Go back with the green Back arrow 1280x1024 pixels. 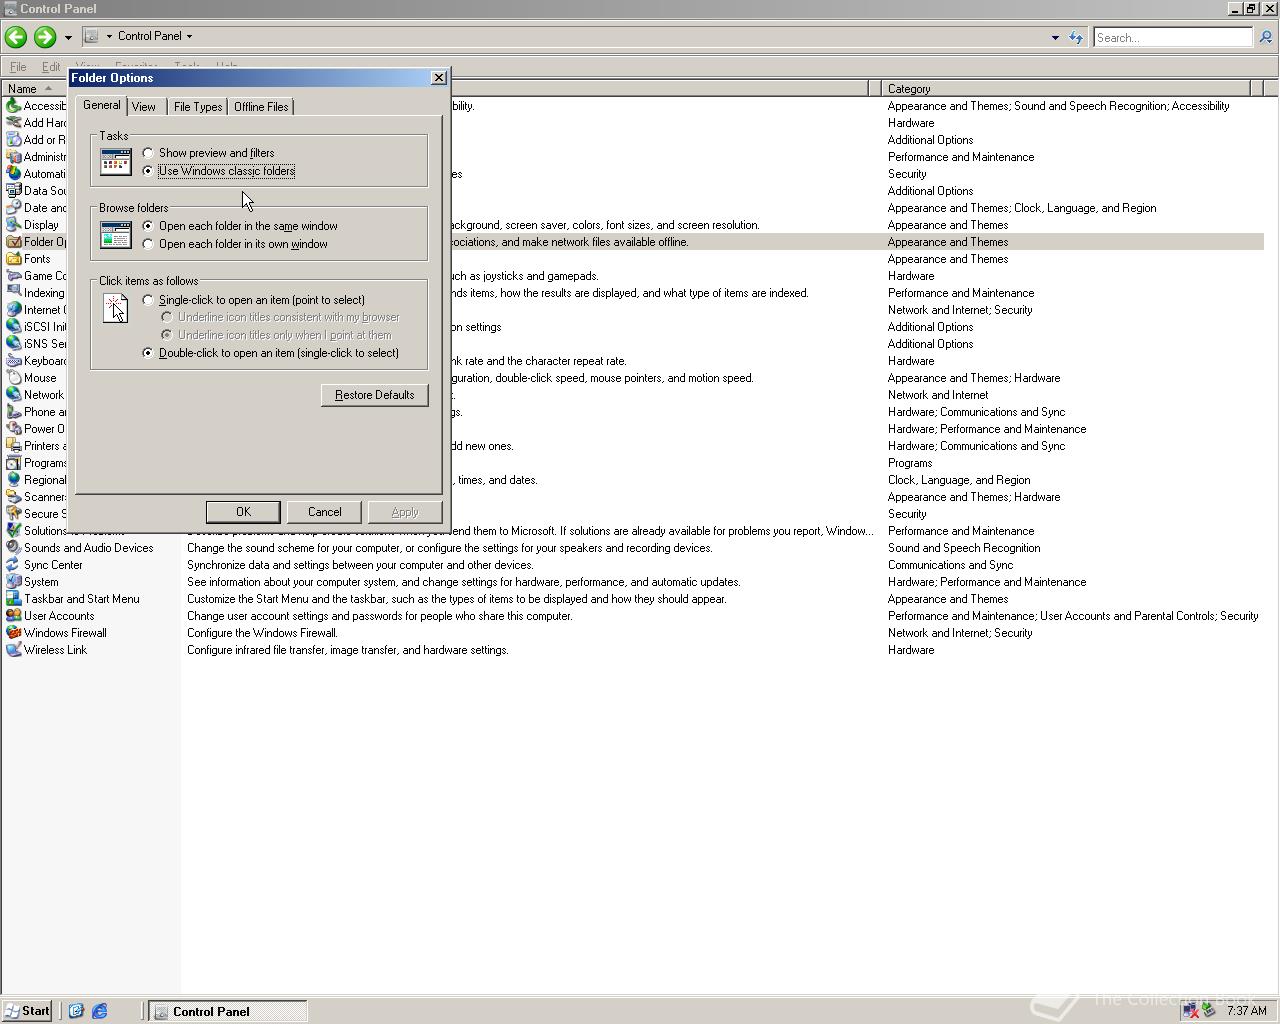(x=15, y=37)
